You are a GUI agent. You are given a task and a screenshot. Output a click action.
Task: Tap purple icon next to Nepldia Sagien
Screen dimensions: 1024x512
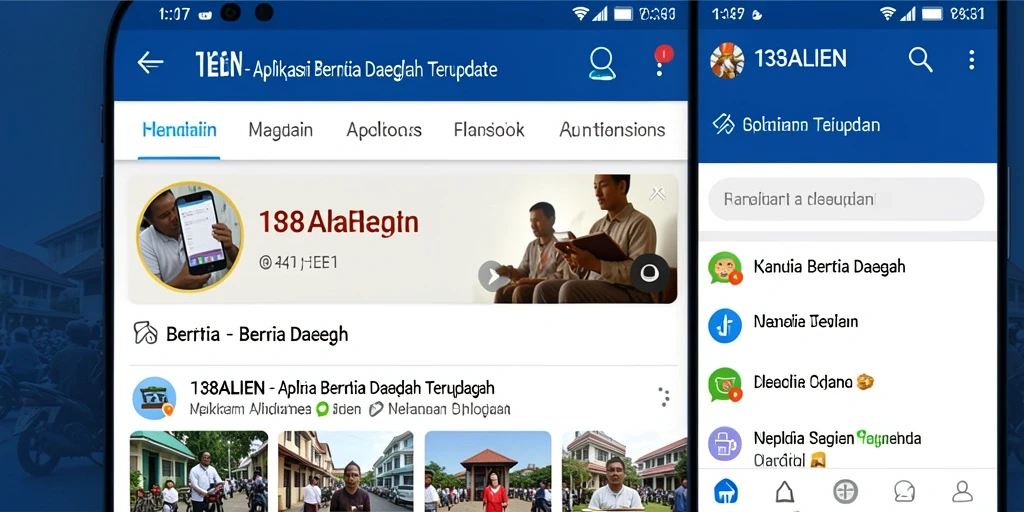tap(725, 443)
